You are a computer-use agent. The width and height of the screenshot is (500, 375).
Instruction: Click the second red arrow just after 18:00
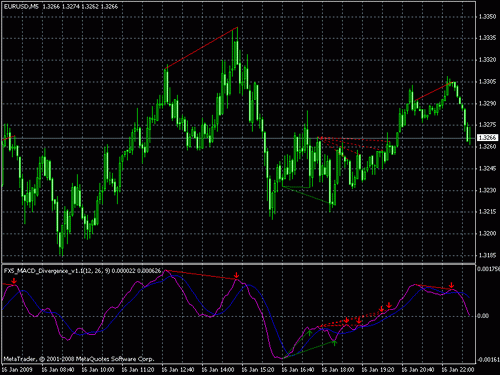(359, 320)
